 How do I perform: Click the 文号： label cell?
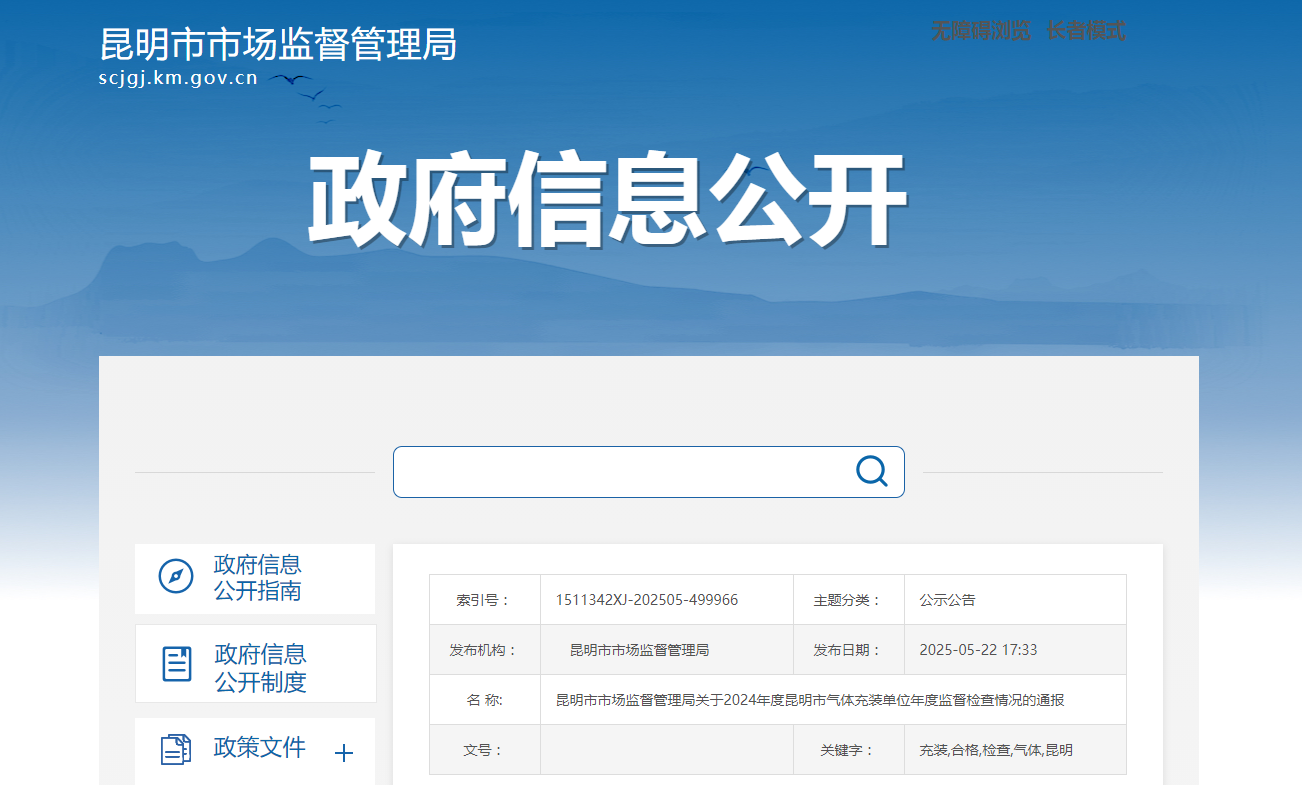[x=485, y=750]
